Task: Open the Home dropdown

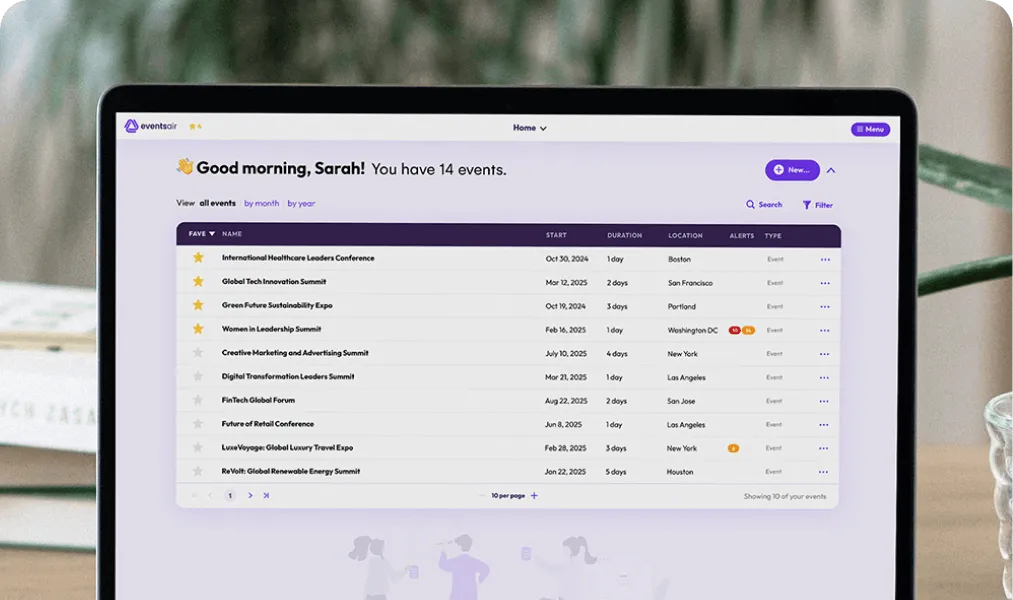Action: click(x=530, y=128)
